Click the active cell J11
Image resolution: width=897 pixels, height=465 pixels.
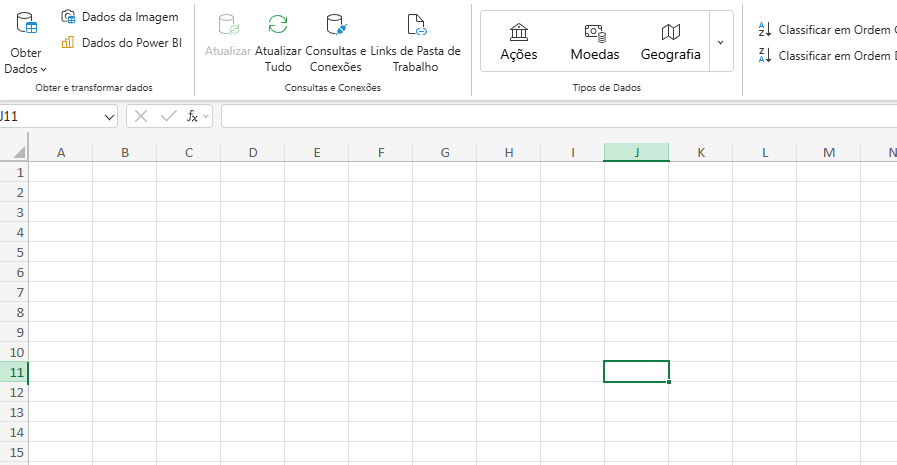click(x=636, y=372)
